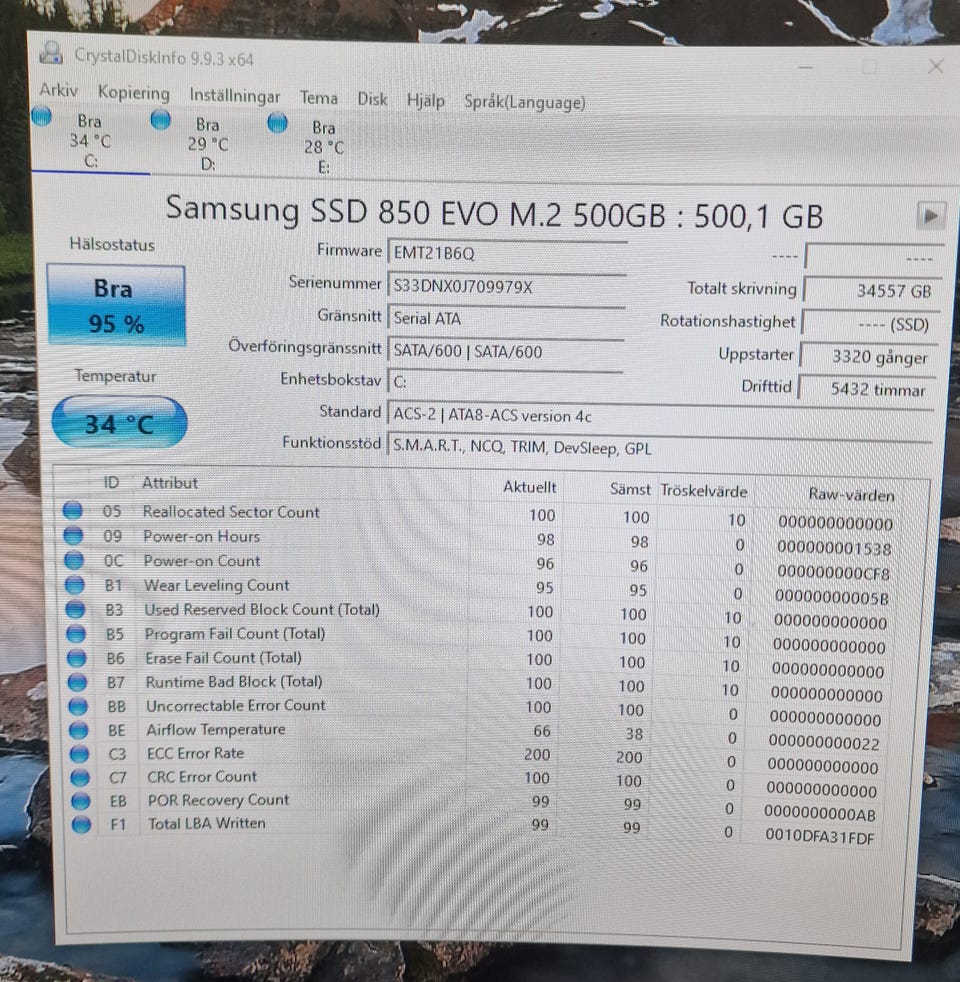The width and height of the screenshot is (960, 982).
Task: Click the status icon for POR Recovery Count
Action: pyautogui.click(x=80, y=800)
